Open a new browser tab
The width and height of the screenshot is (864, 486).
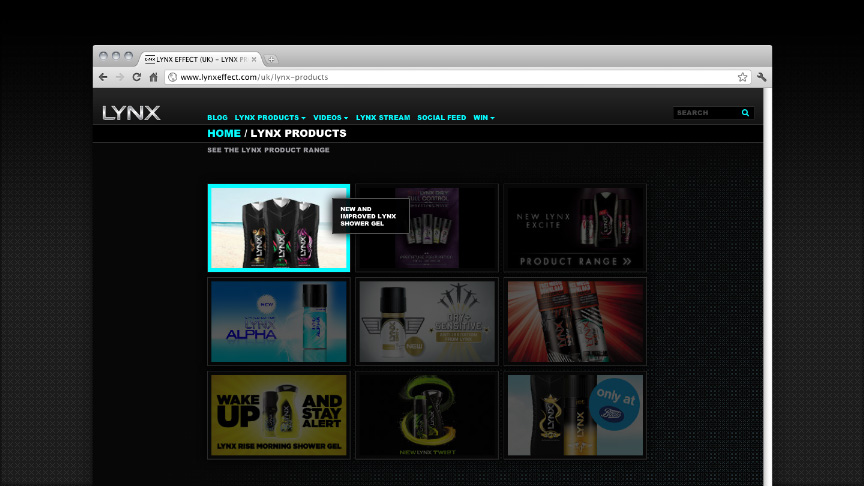(x=271, y=60)
